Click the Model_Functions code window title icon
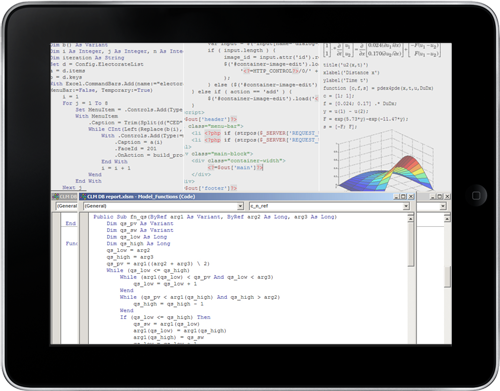 tap(83, 197)
